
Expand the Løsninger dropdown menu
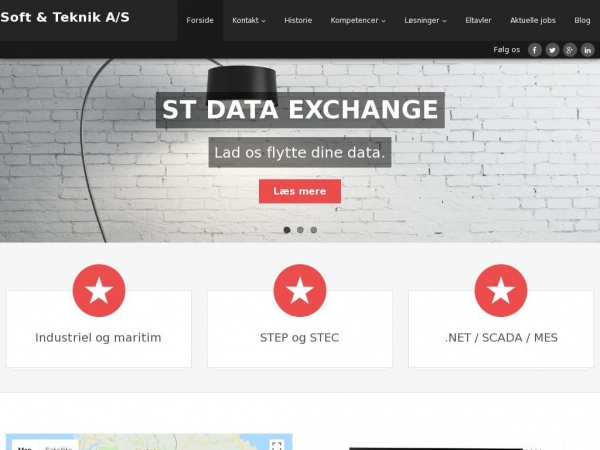[x=426, y=20]
